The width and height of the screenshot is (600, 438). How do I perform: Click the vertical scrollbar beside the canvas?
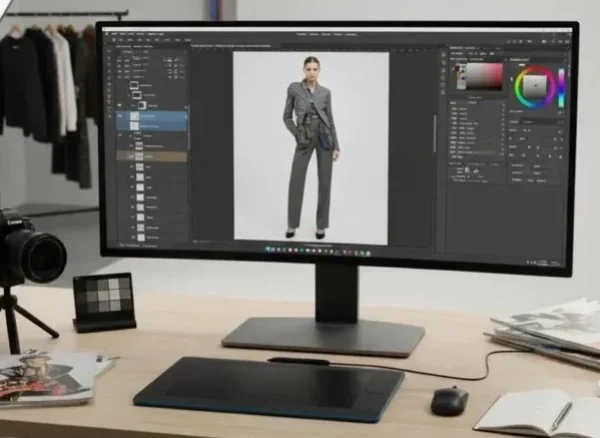click(x=435, y=134)
